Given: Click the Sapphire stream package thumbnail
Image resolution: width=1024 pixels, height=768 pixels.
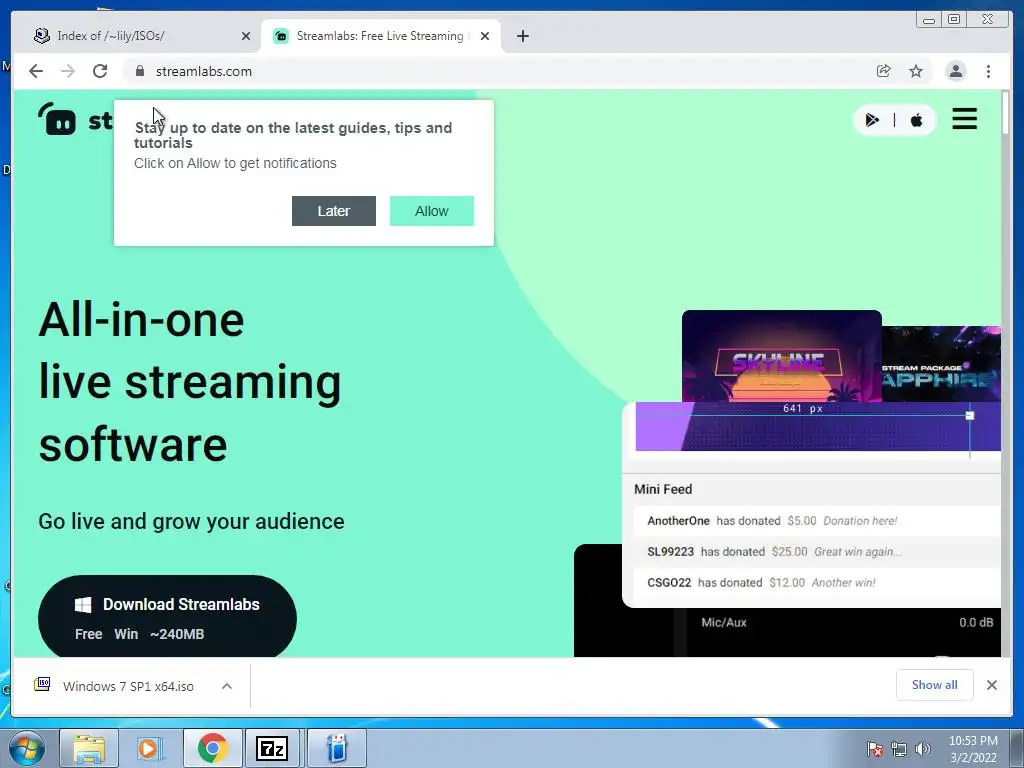Looking at the screenshot, I should pos(941,364).
